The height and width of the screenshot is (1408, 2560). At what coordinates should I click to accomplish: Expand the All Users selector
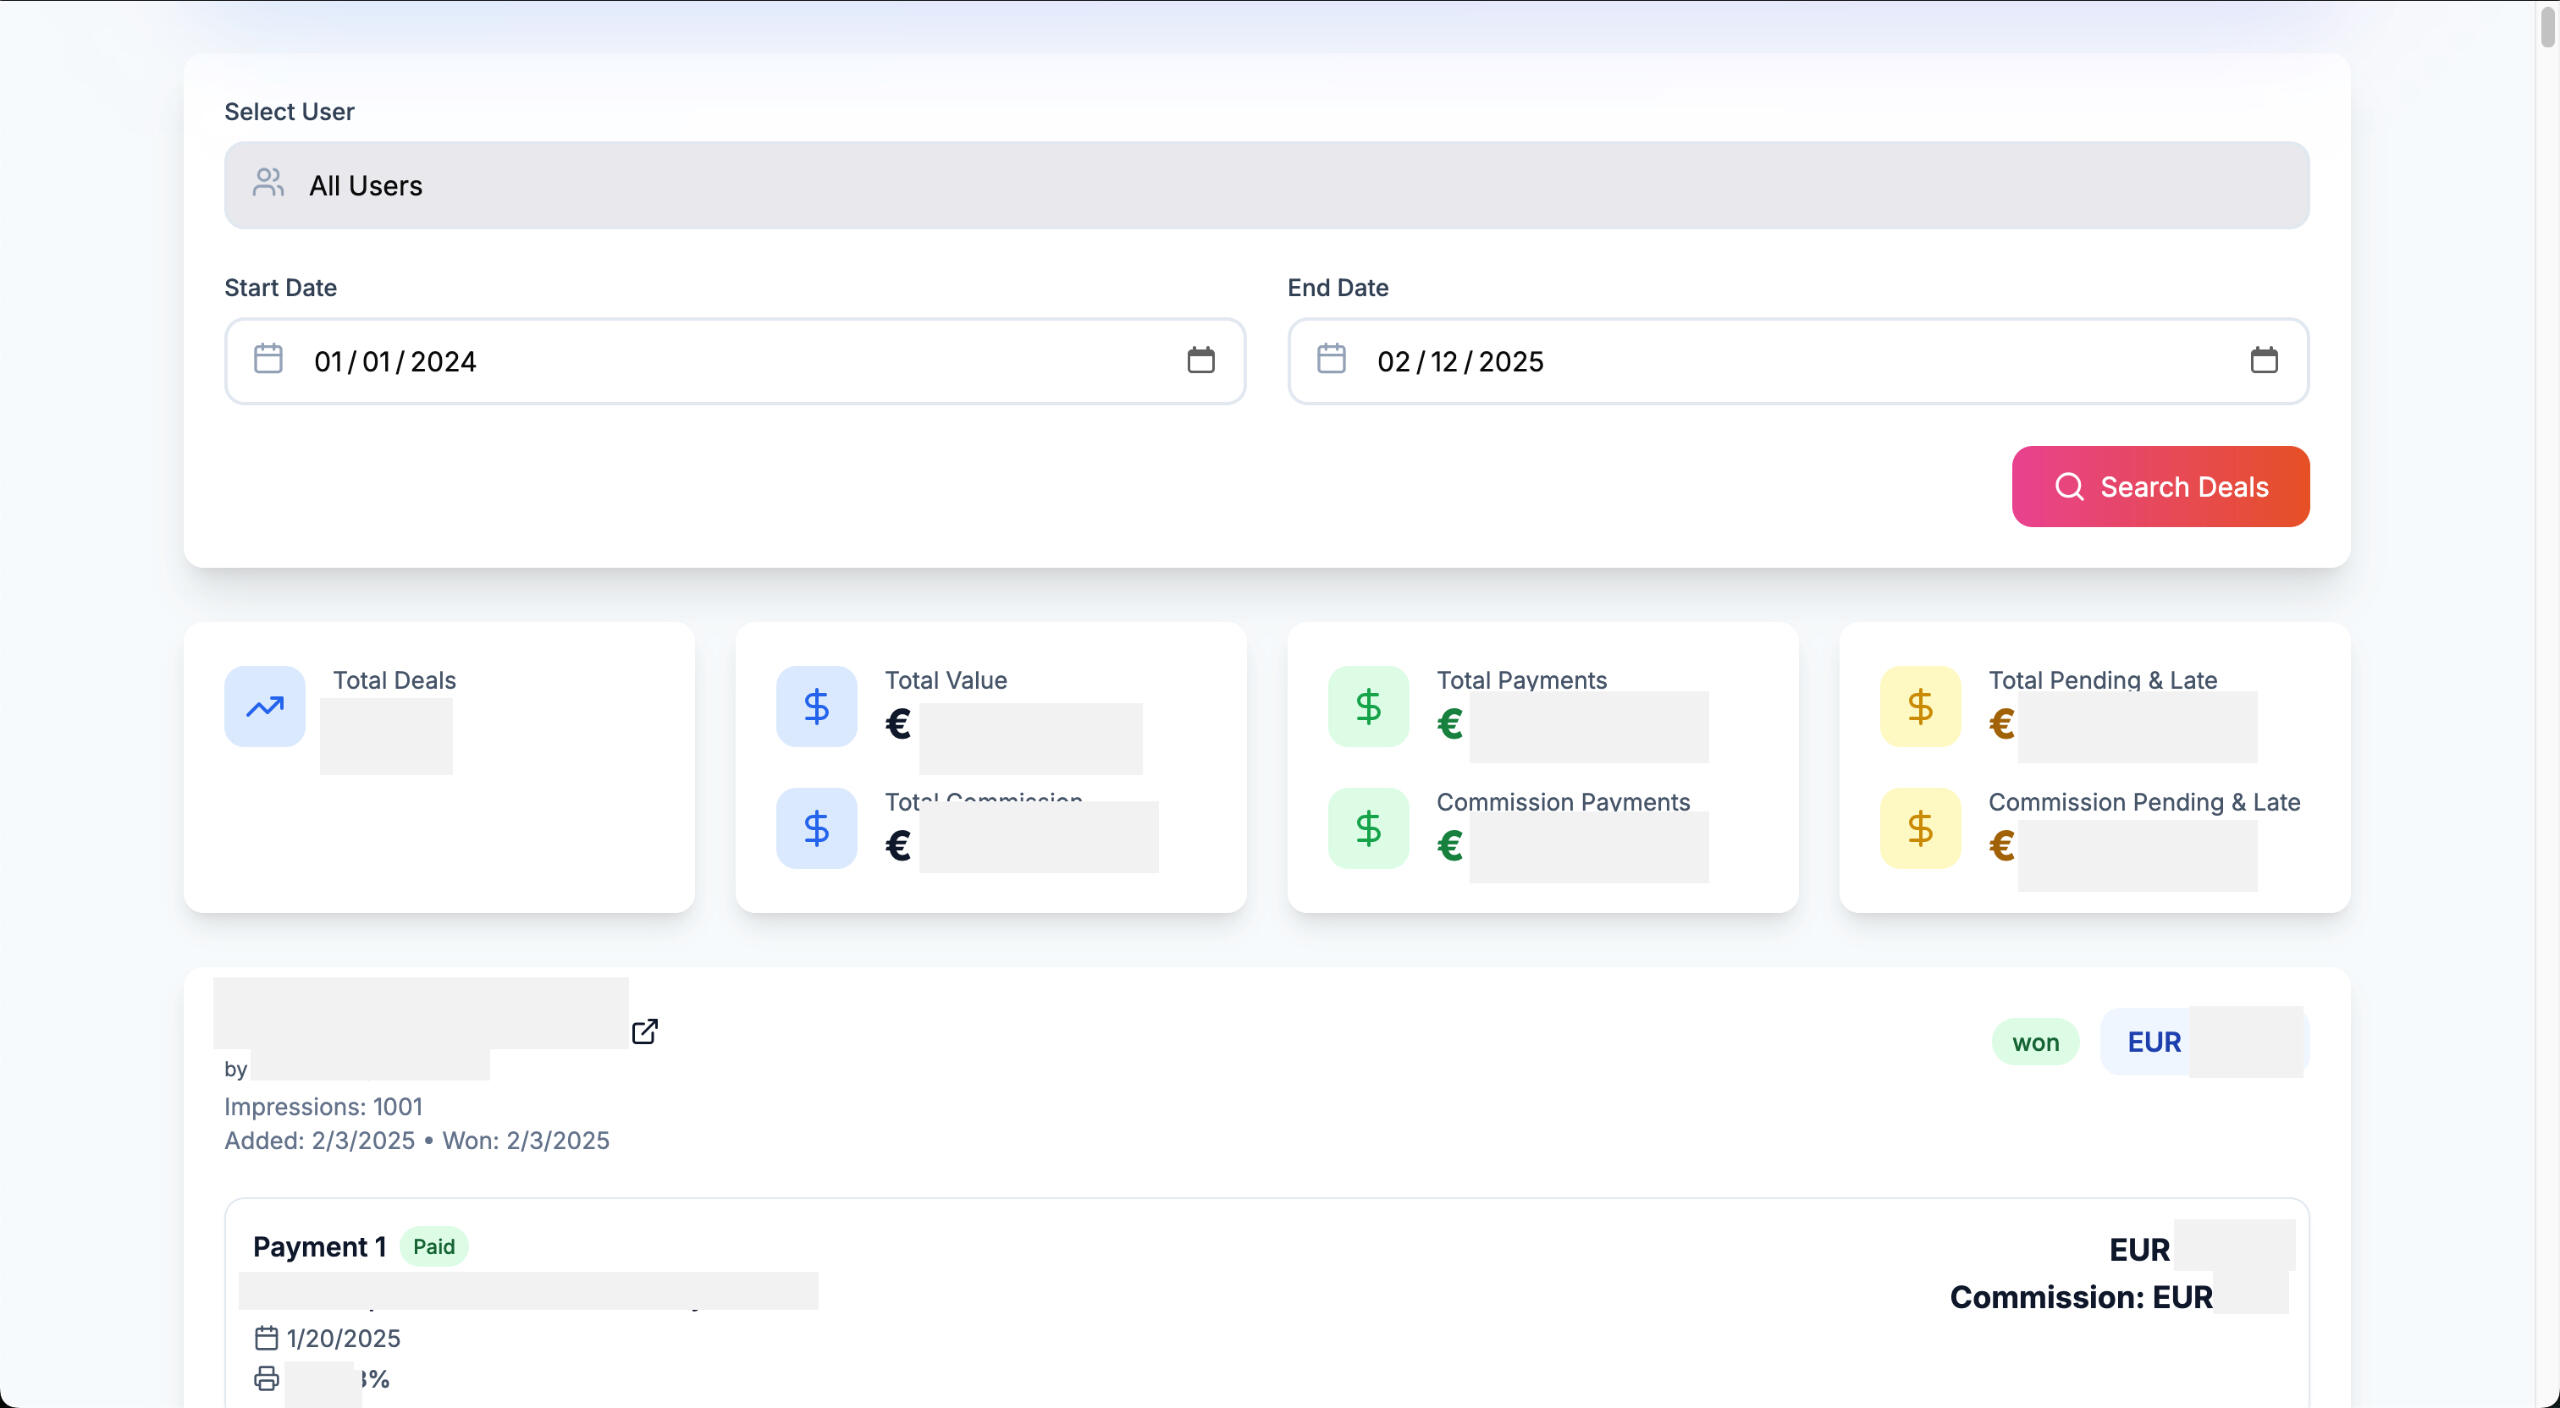coord(1266,185)
